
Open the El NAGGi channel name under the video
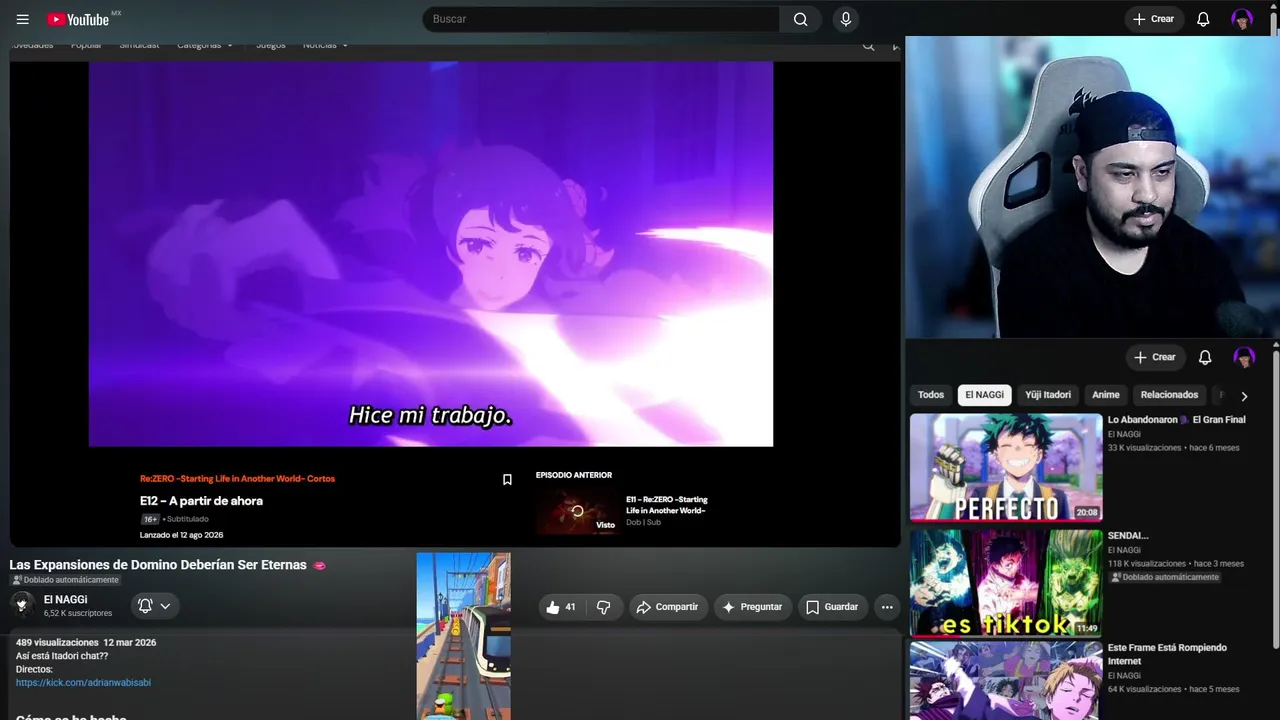65,599
